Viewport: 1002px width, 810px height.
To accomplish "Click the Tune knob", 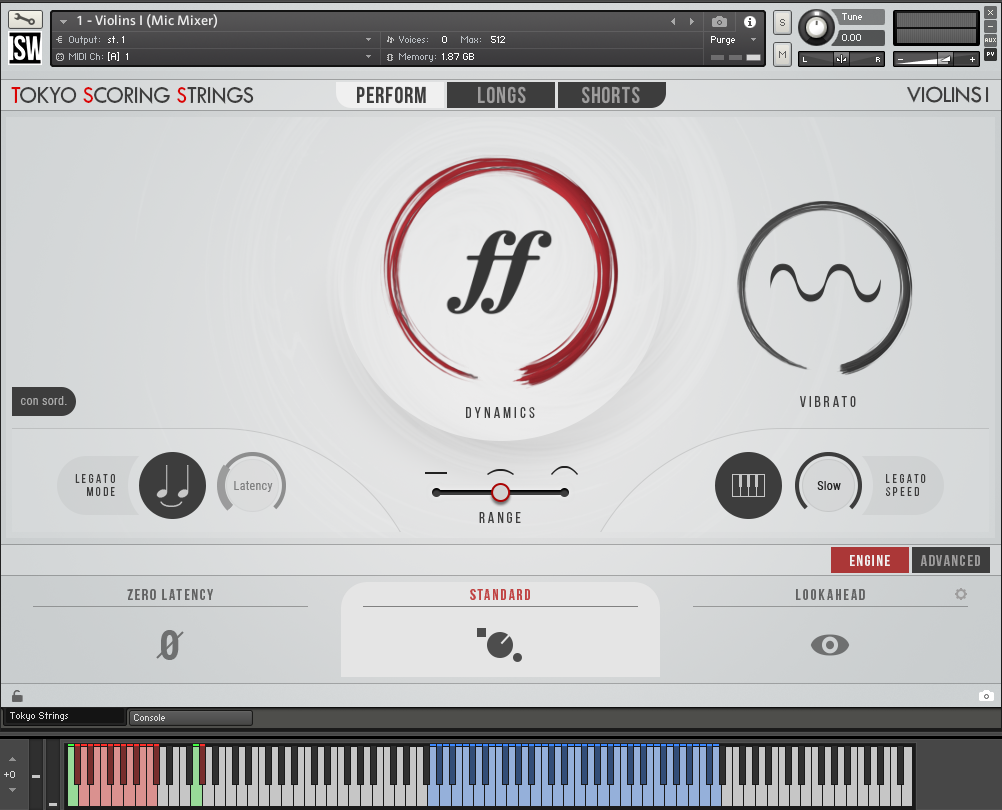I will point(816,27).
